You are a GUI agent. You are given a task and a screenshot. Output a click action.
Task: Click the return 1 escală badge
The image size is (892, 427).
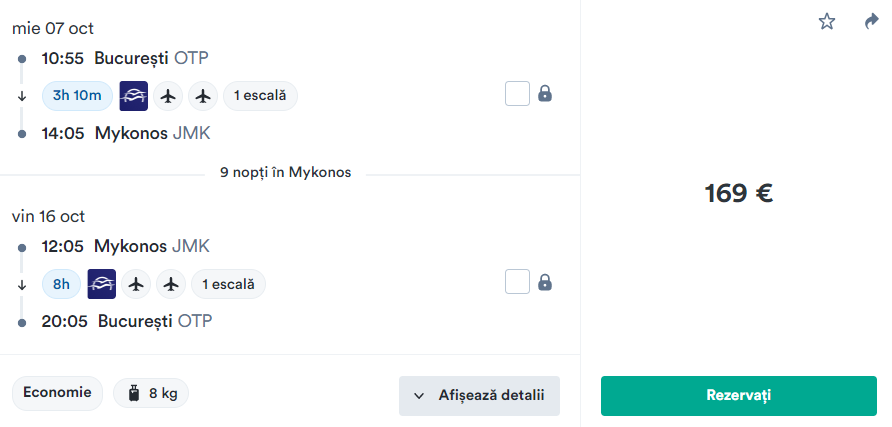point(228,284)
